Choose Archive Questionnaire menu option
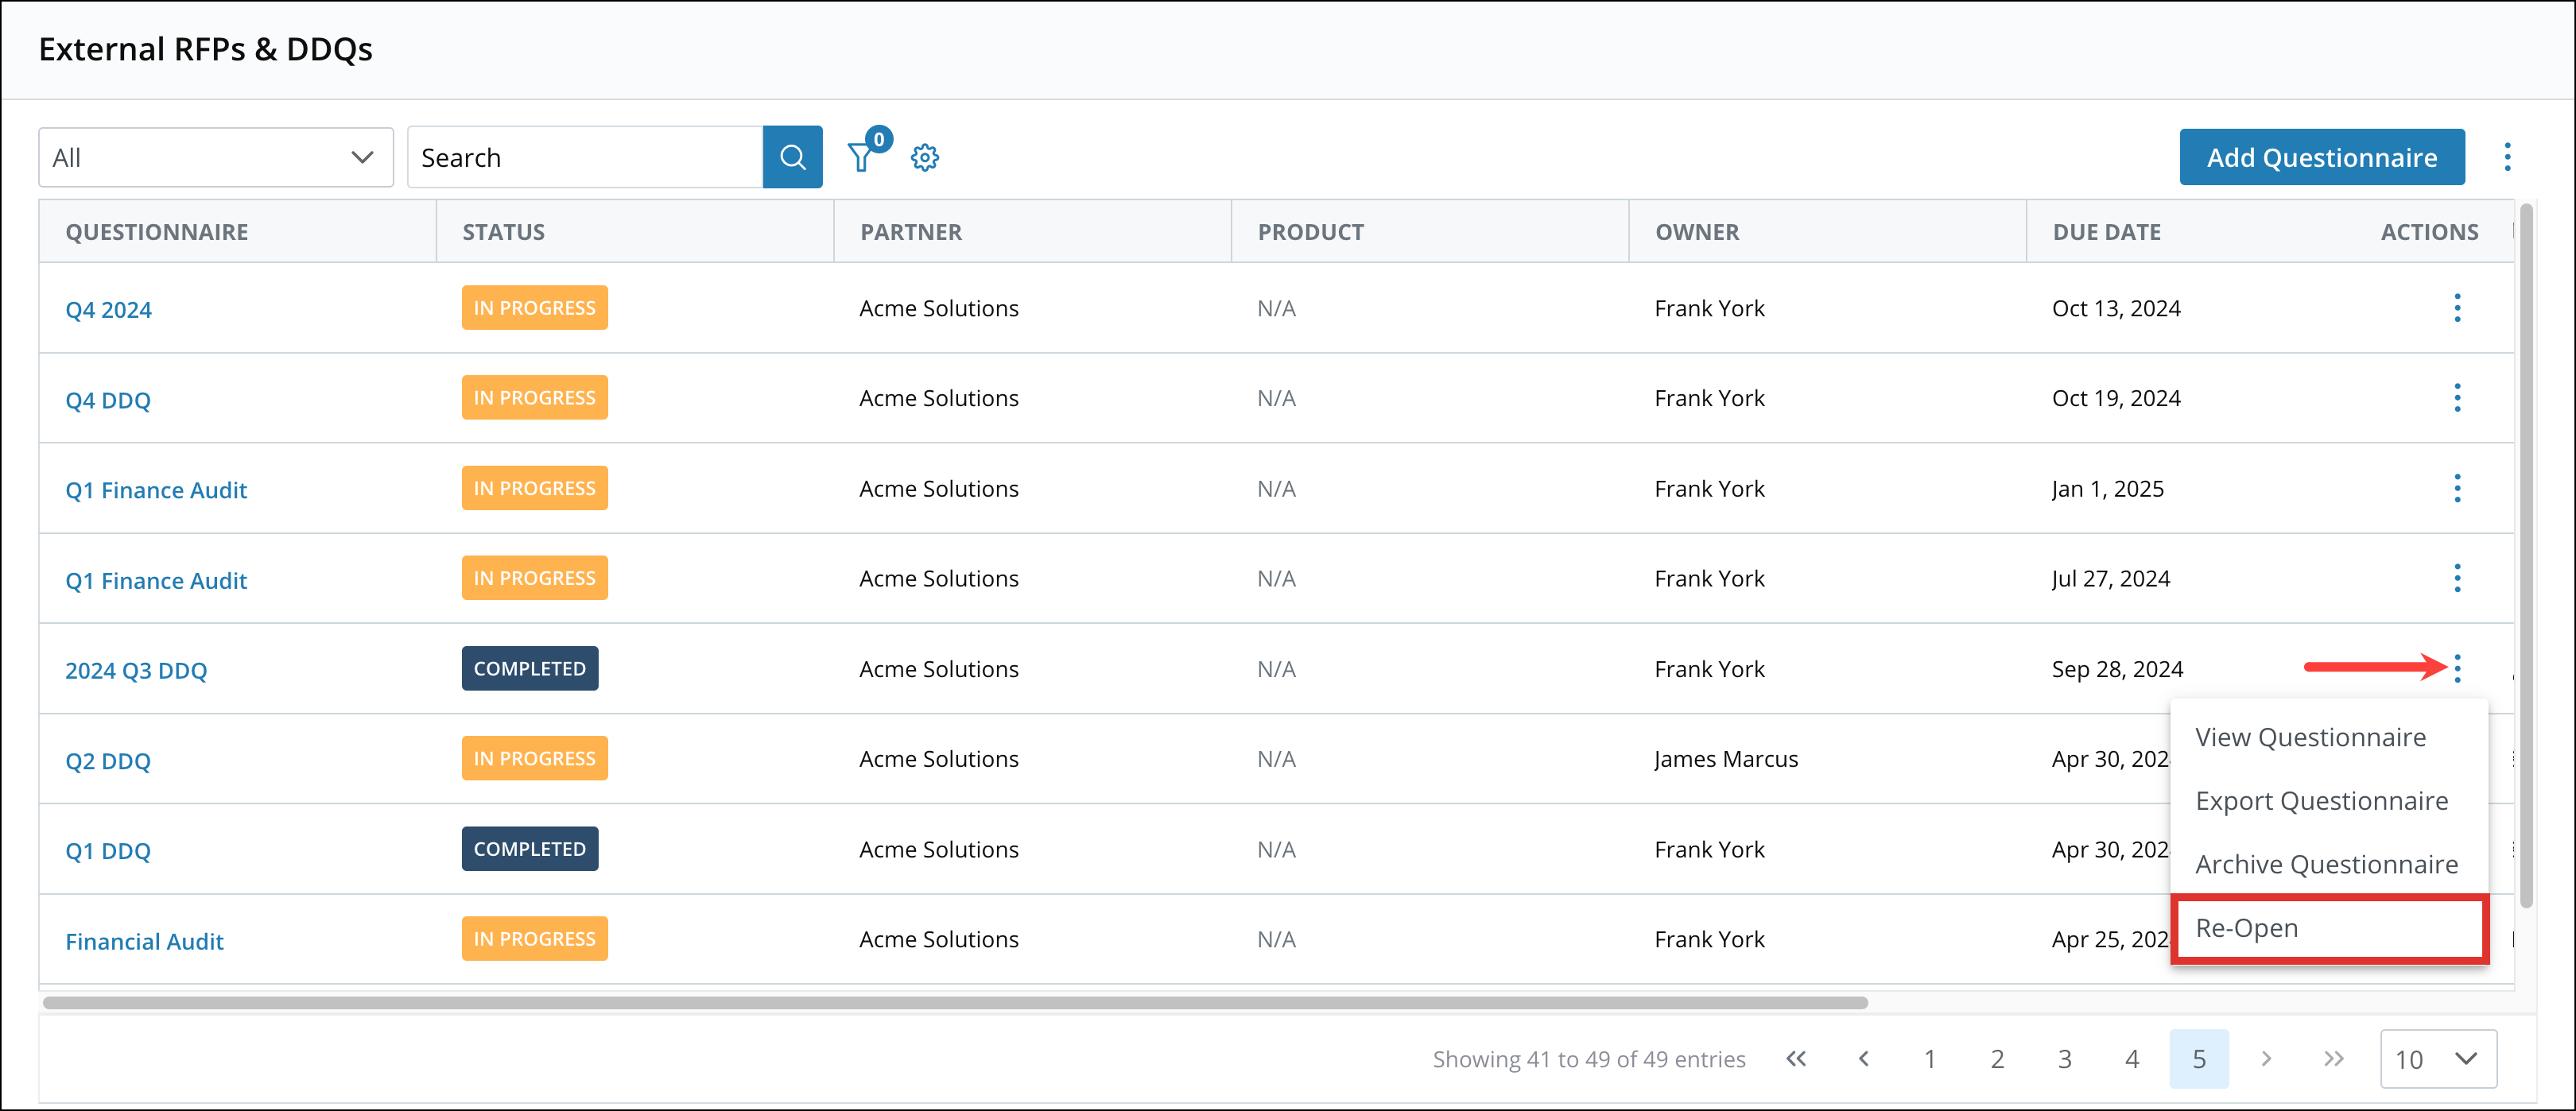Image resolution: width=2576 pixels, height=1111 pixels. (2326, 864)
